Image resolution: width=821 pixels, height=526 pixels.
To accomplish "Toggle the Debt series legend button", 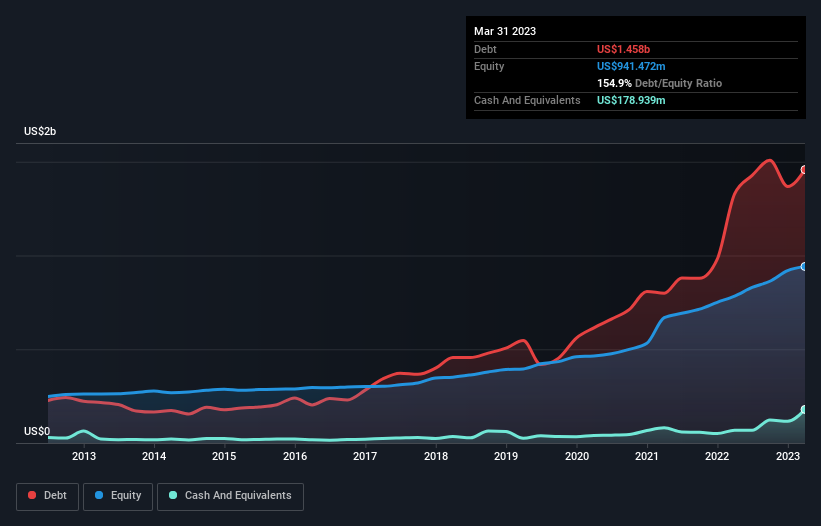I will pyautogui.click(x=48, y=496).
